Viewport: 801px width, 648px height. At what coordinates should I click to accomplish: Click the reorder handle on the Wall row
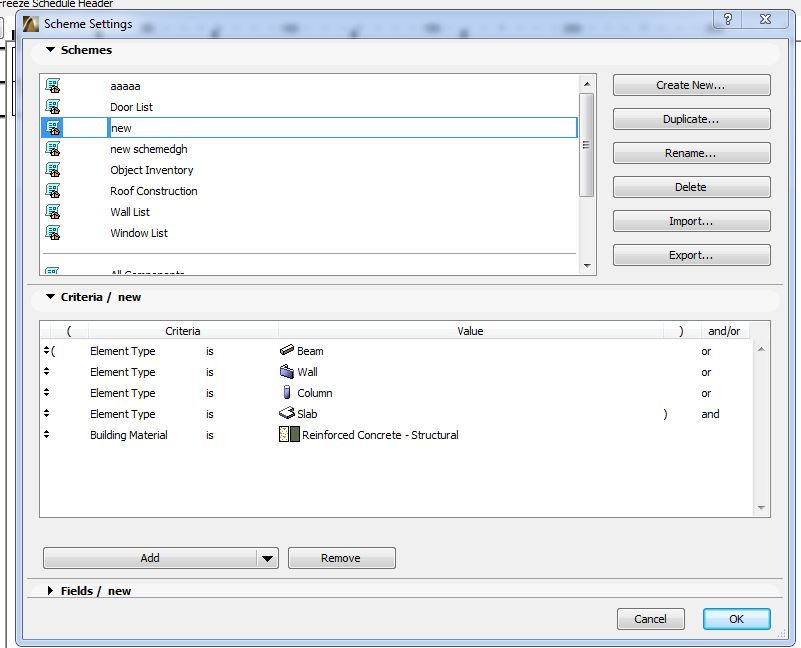46,372
